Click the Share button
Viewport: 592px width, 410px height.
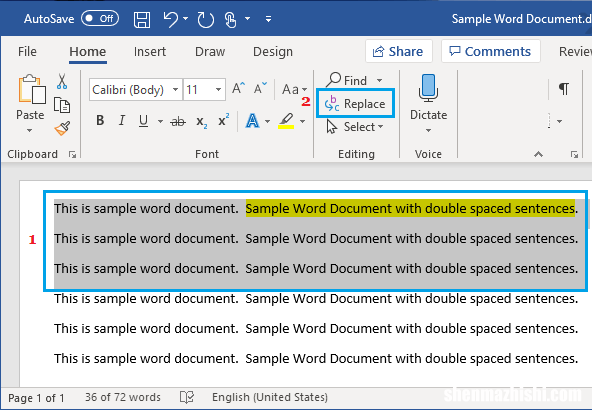(399, 51)
